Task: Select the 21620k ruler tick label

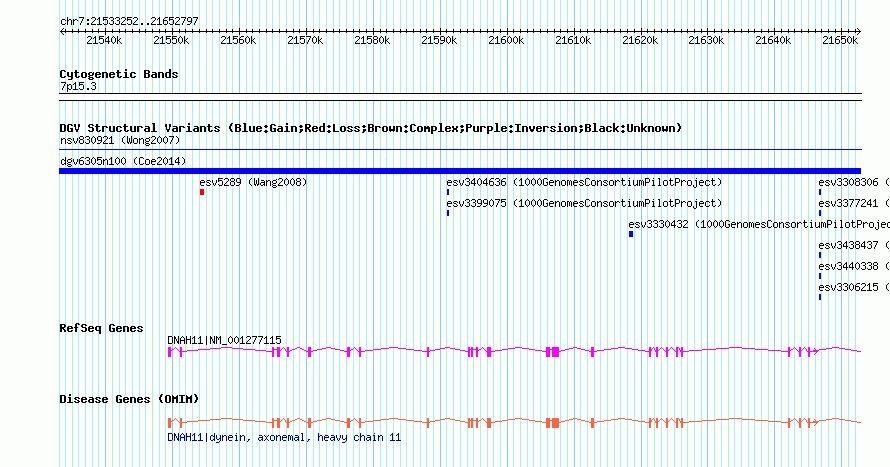Action: pyautogui.click(x=640, y=40)
